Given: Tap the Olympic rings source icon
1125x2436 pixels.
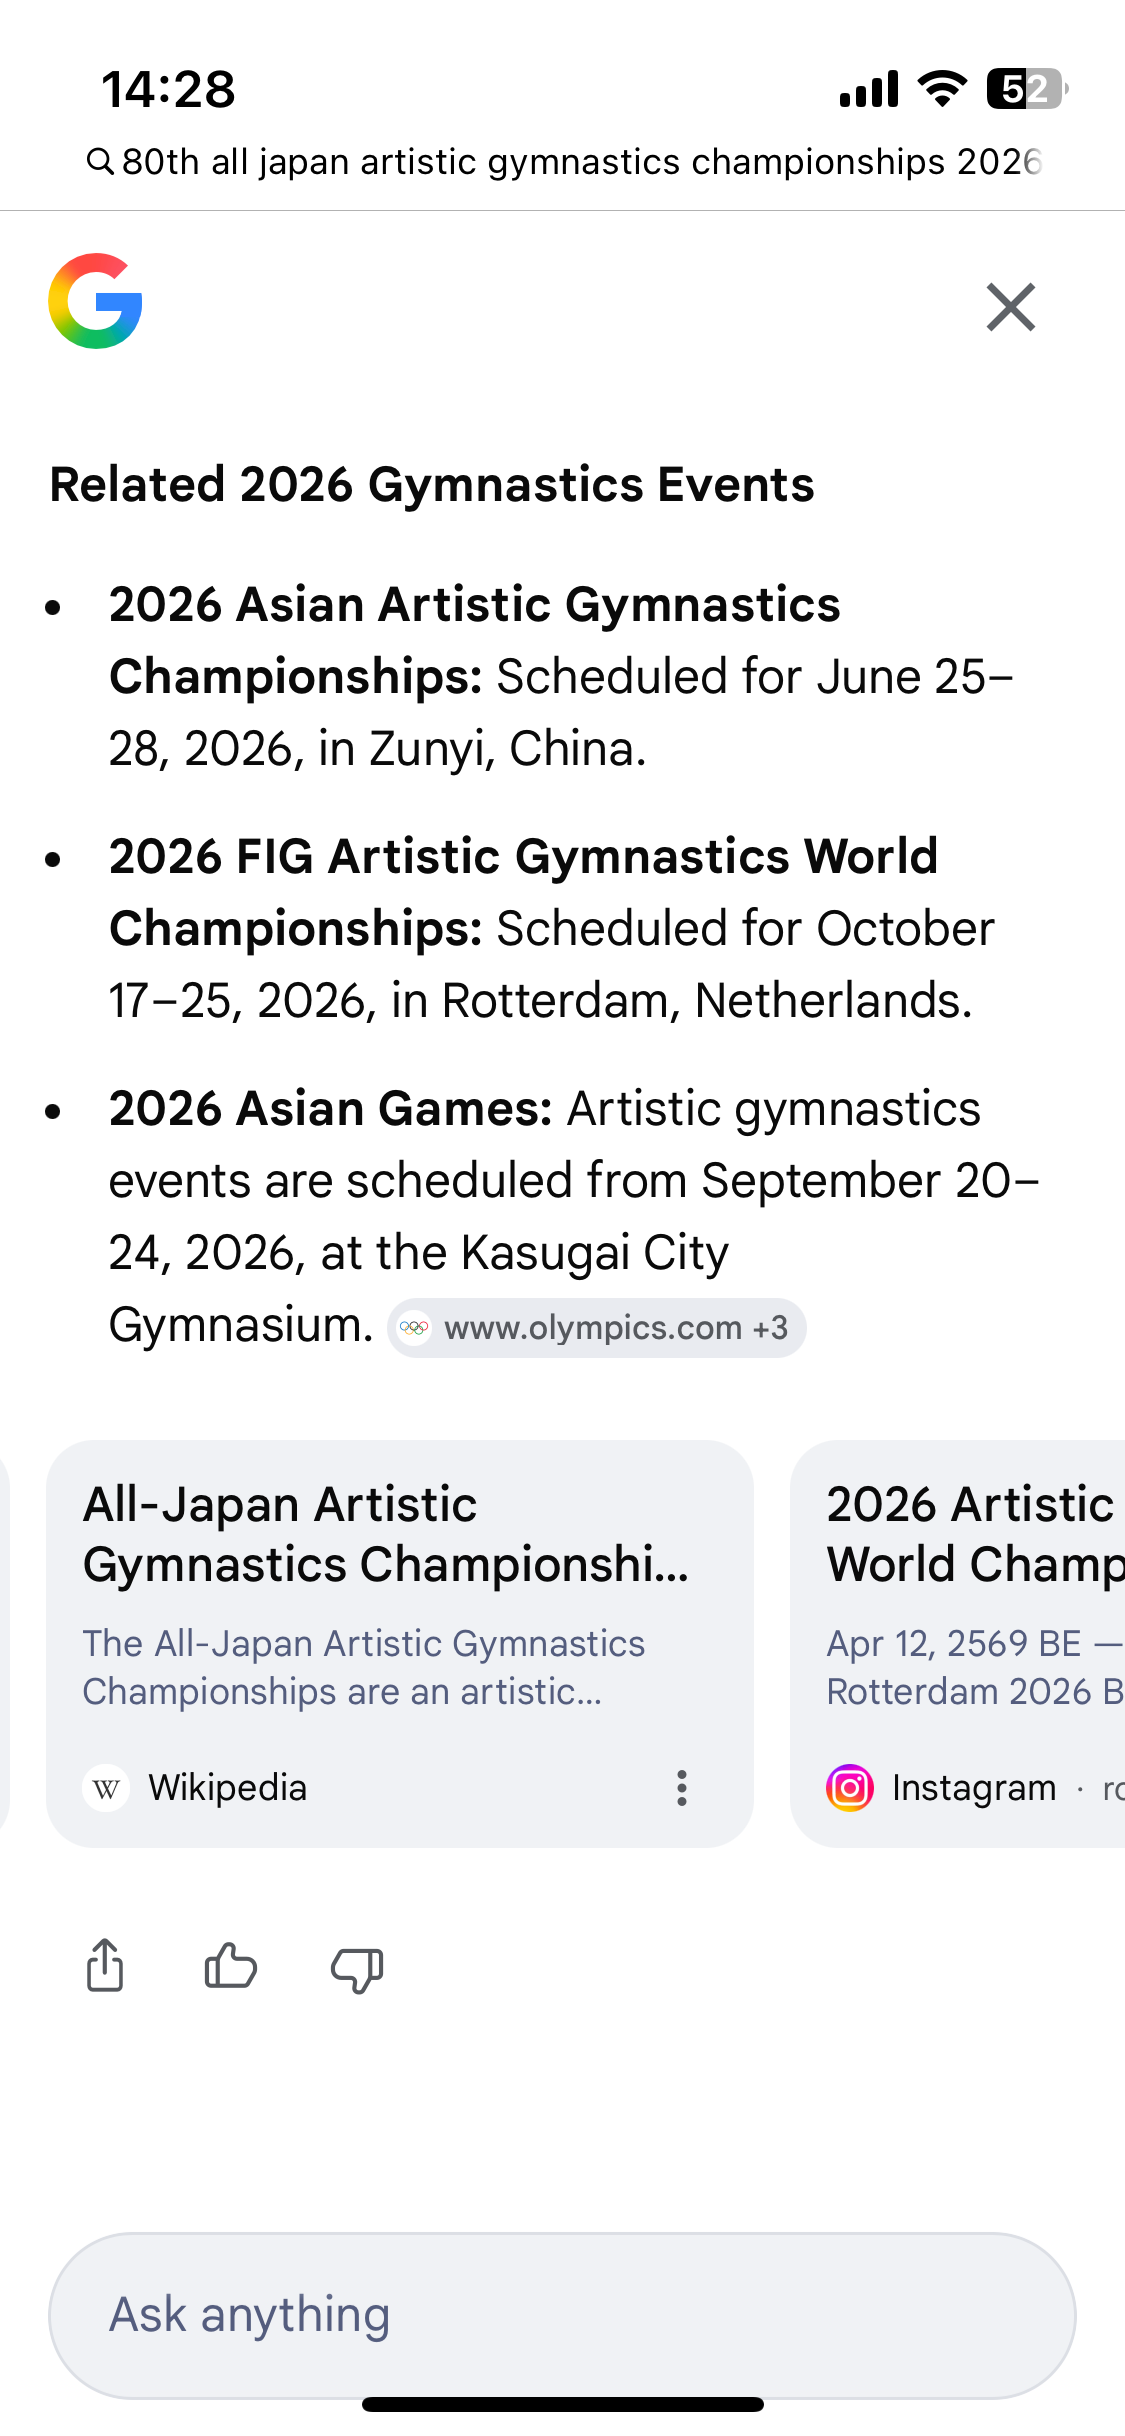Looking at the screenshot, I should [414, 1328].
